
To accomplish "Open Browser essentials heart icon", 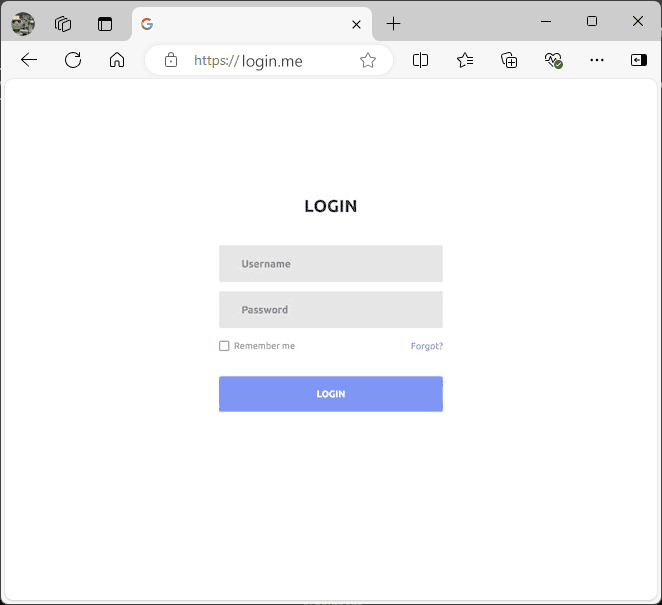I will (553, 60).
